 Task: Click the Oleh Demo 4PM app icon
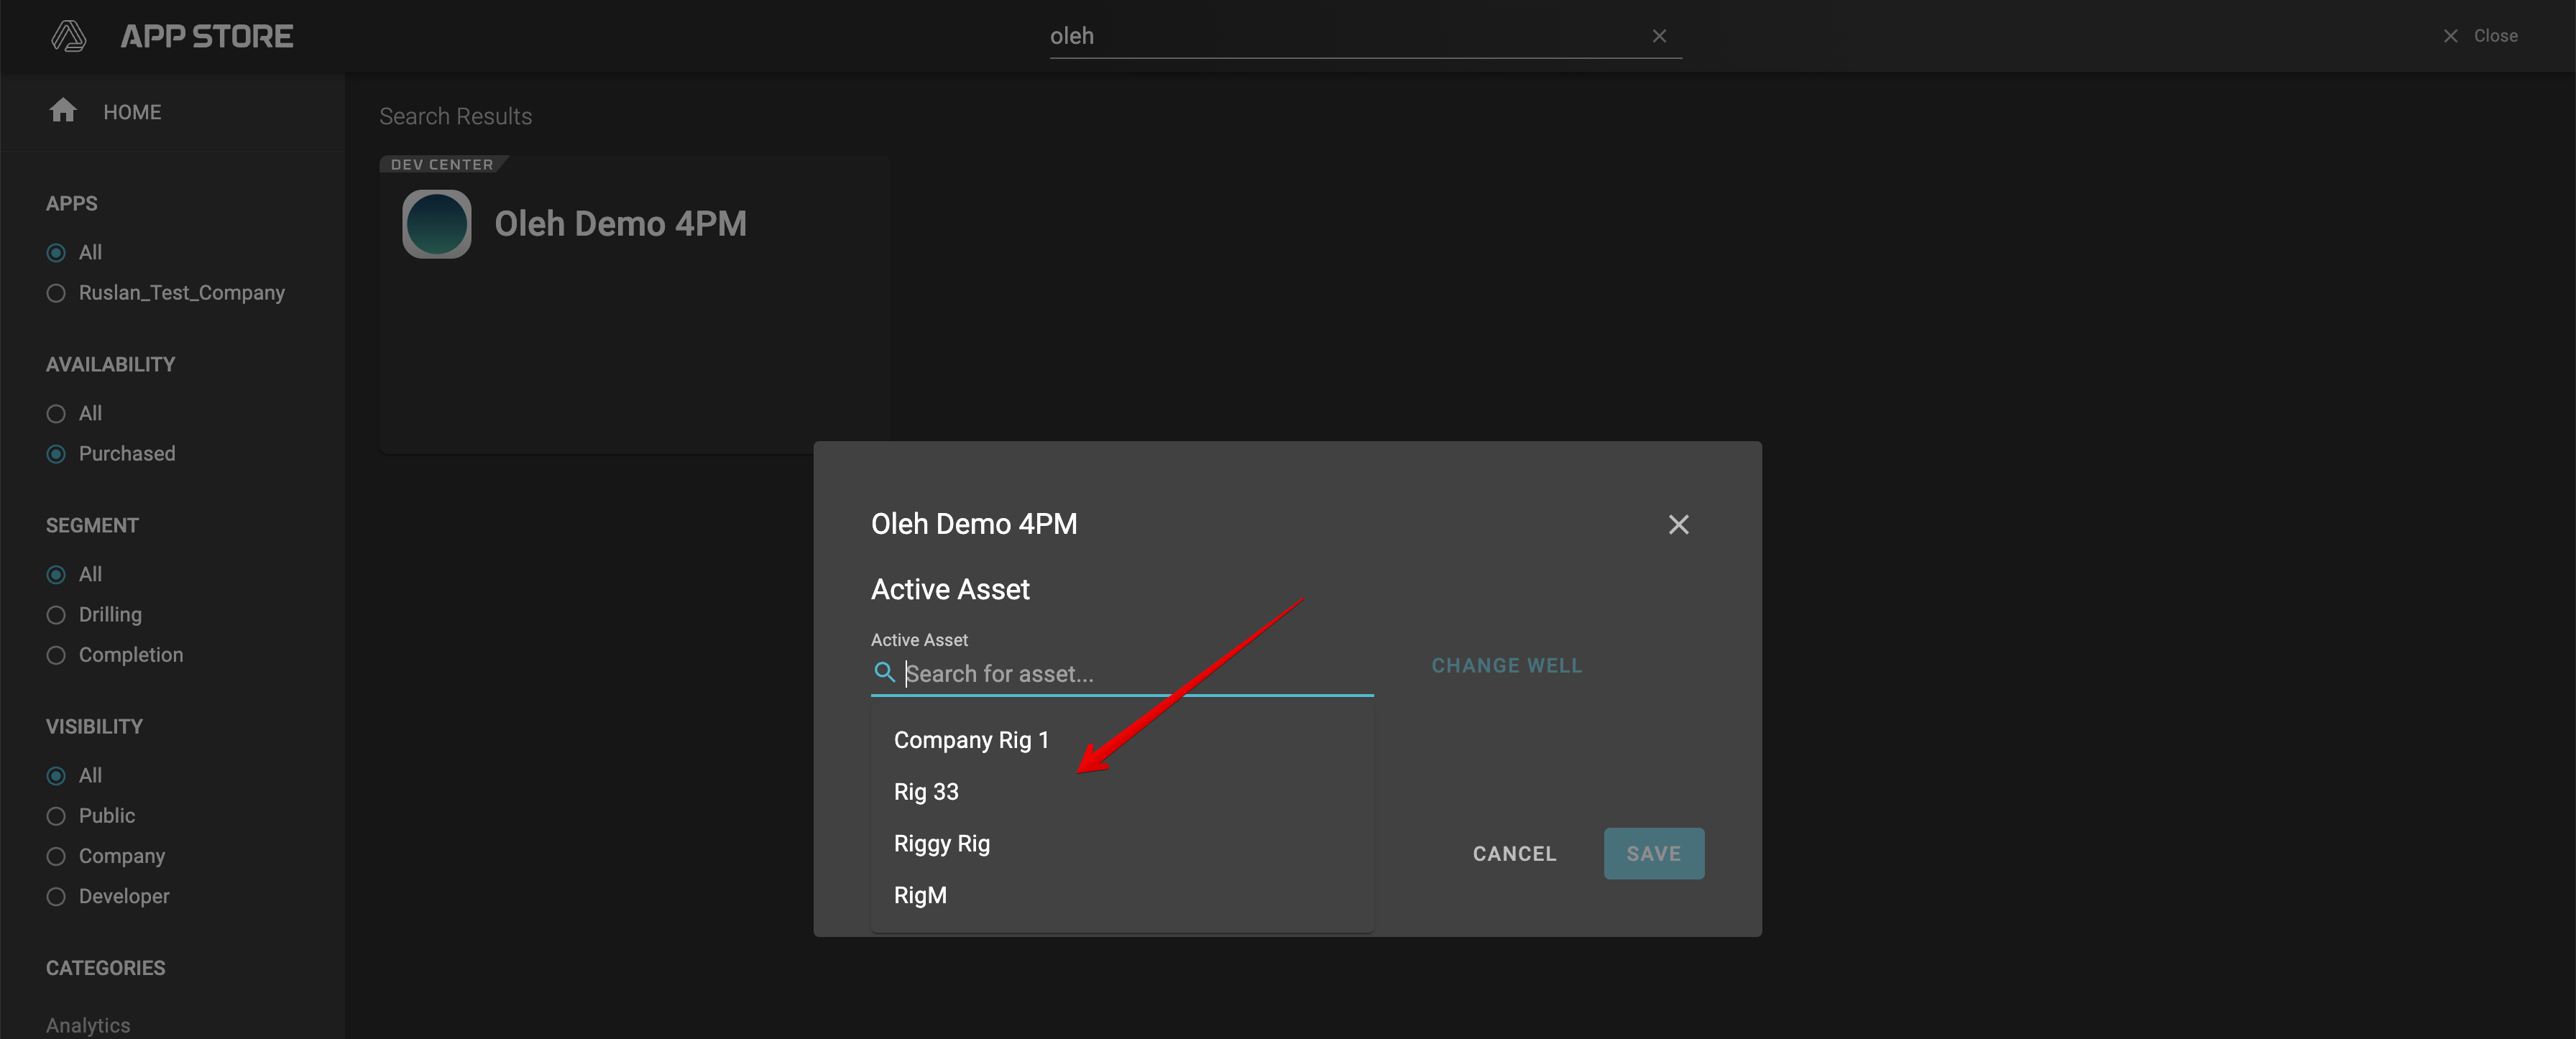point(436,224)
